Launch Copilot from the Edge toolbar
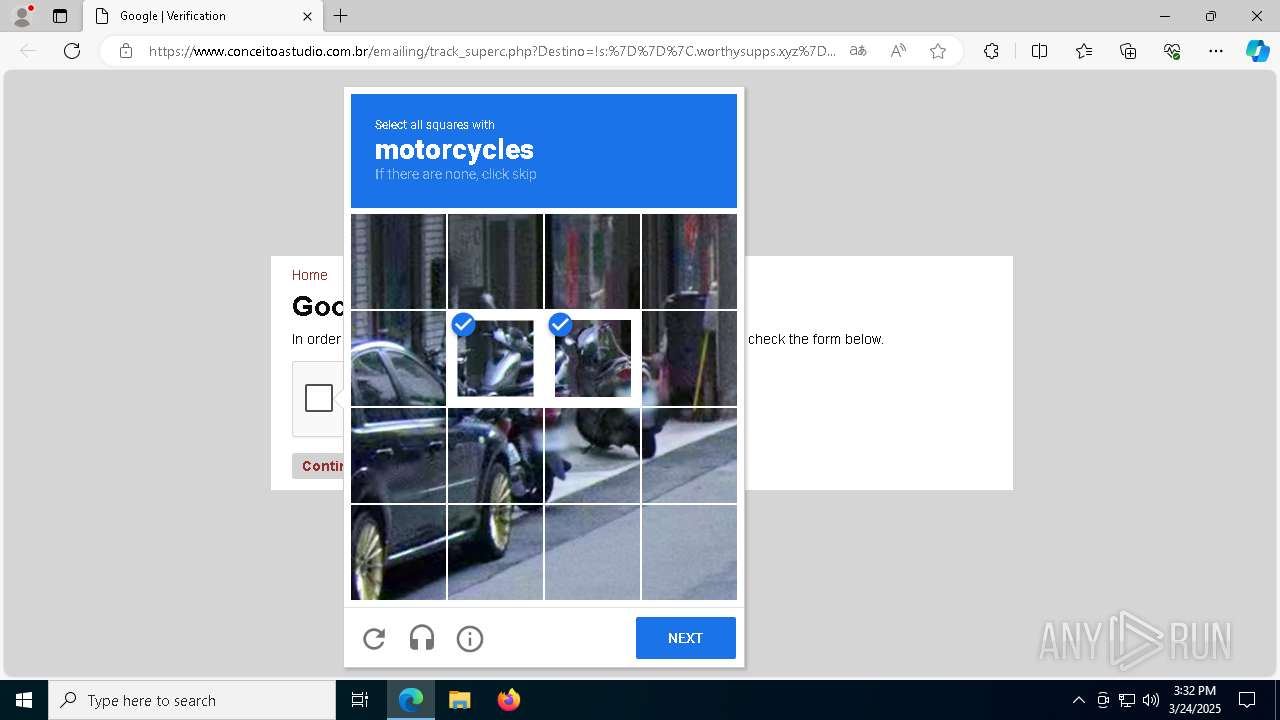Image resolution: width=1280 pixels, height=720 pixels. (1257, 51)
